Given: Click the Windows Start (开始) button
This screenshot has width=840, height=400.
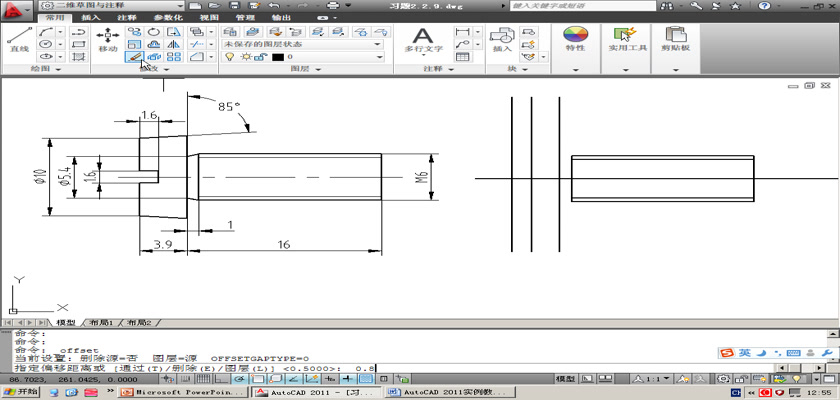Looking at the screenshot, I should (x=21, y=392).
